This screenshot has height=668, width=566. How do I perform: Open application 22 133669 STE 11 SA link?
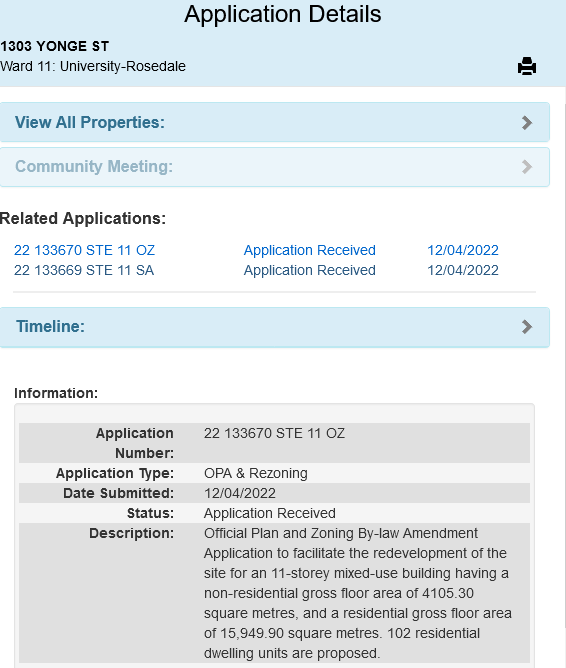[84, 270]
